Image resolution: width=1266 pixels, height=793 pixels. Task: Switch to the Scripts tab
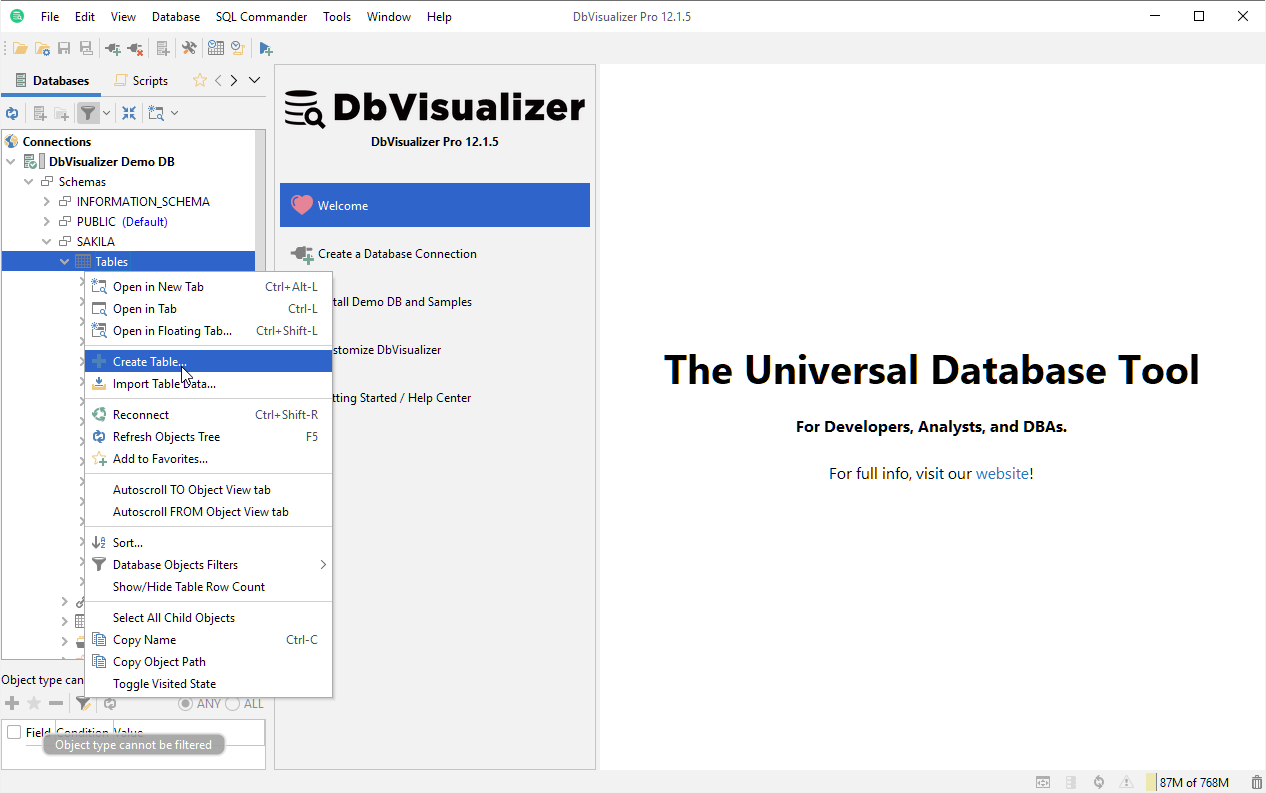click(x=141, y=81)
